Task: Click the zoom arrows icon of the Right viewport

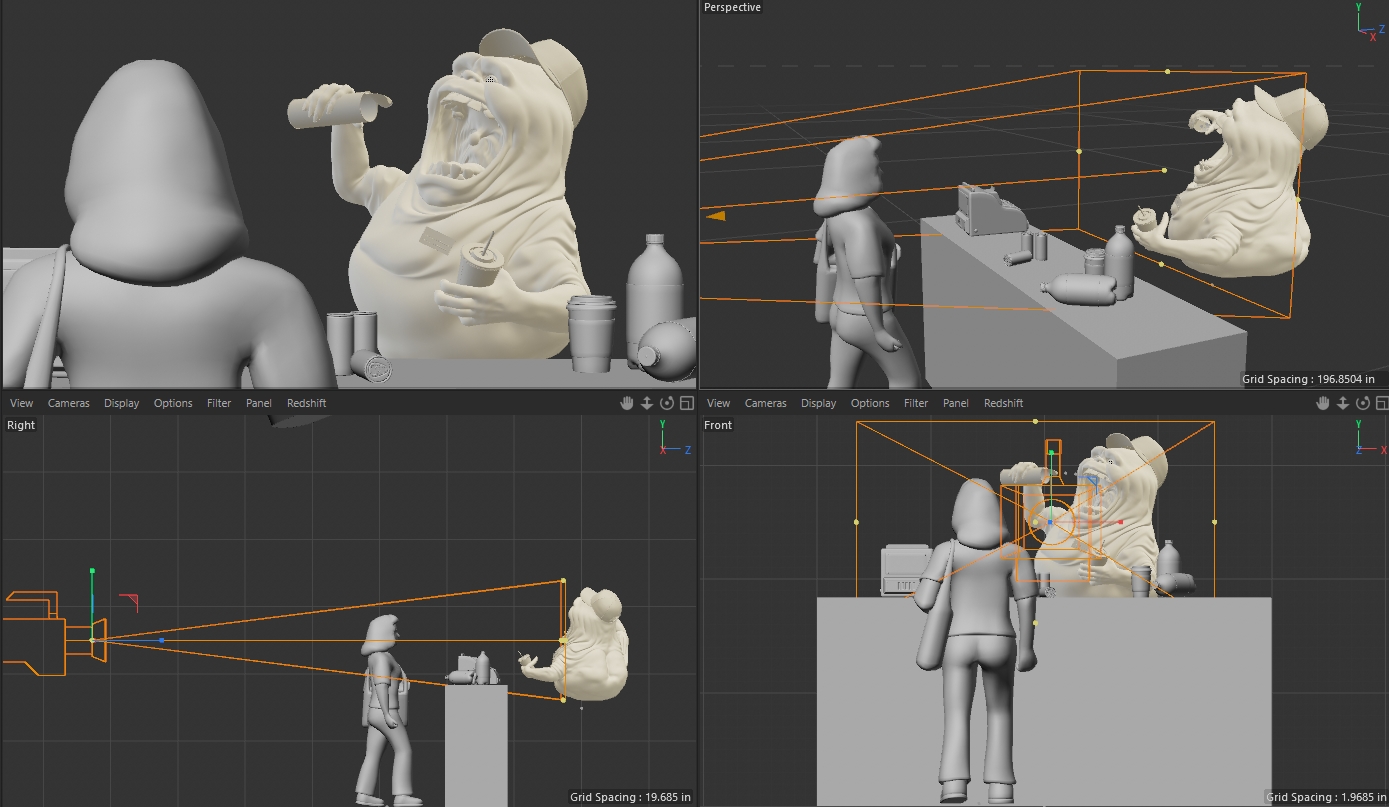Action: [x=647, y=403]
